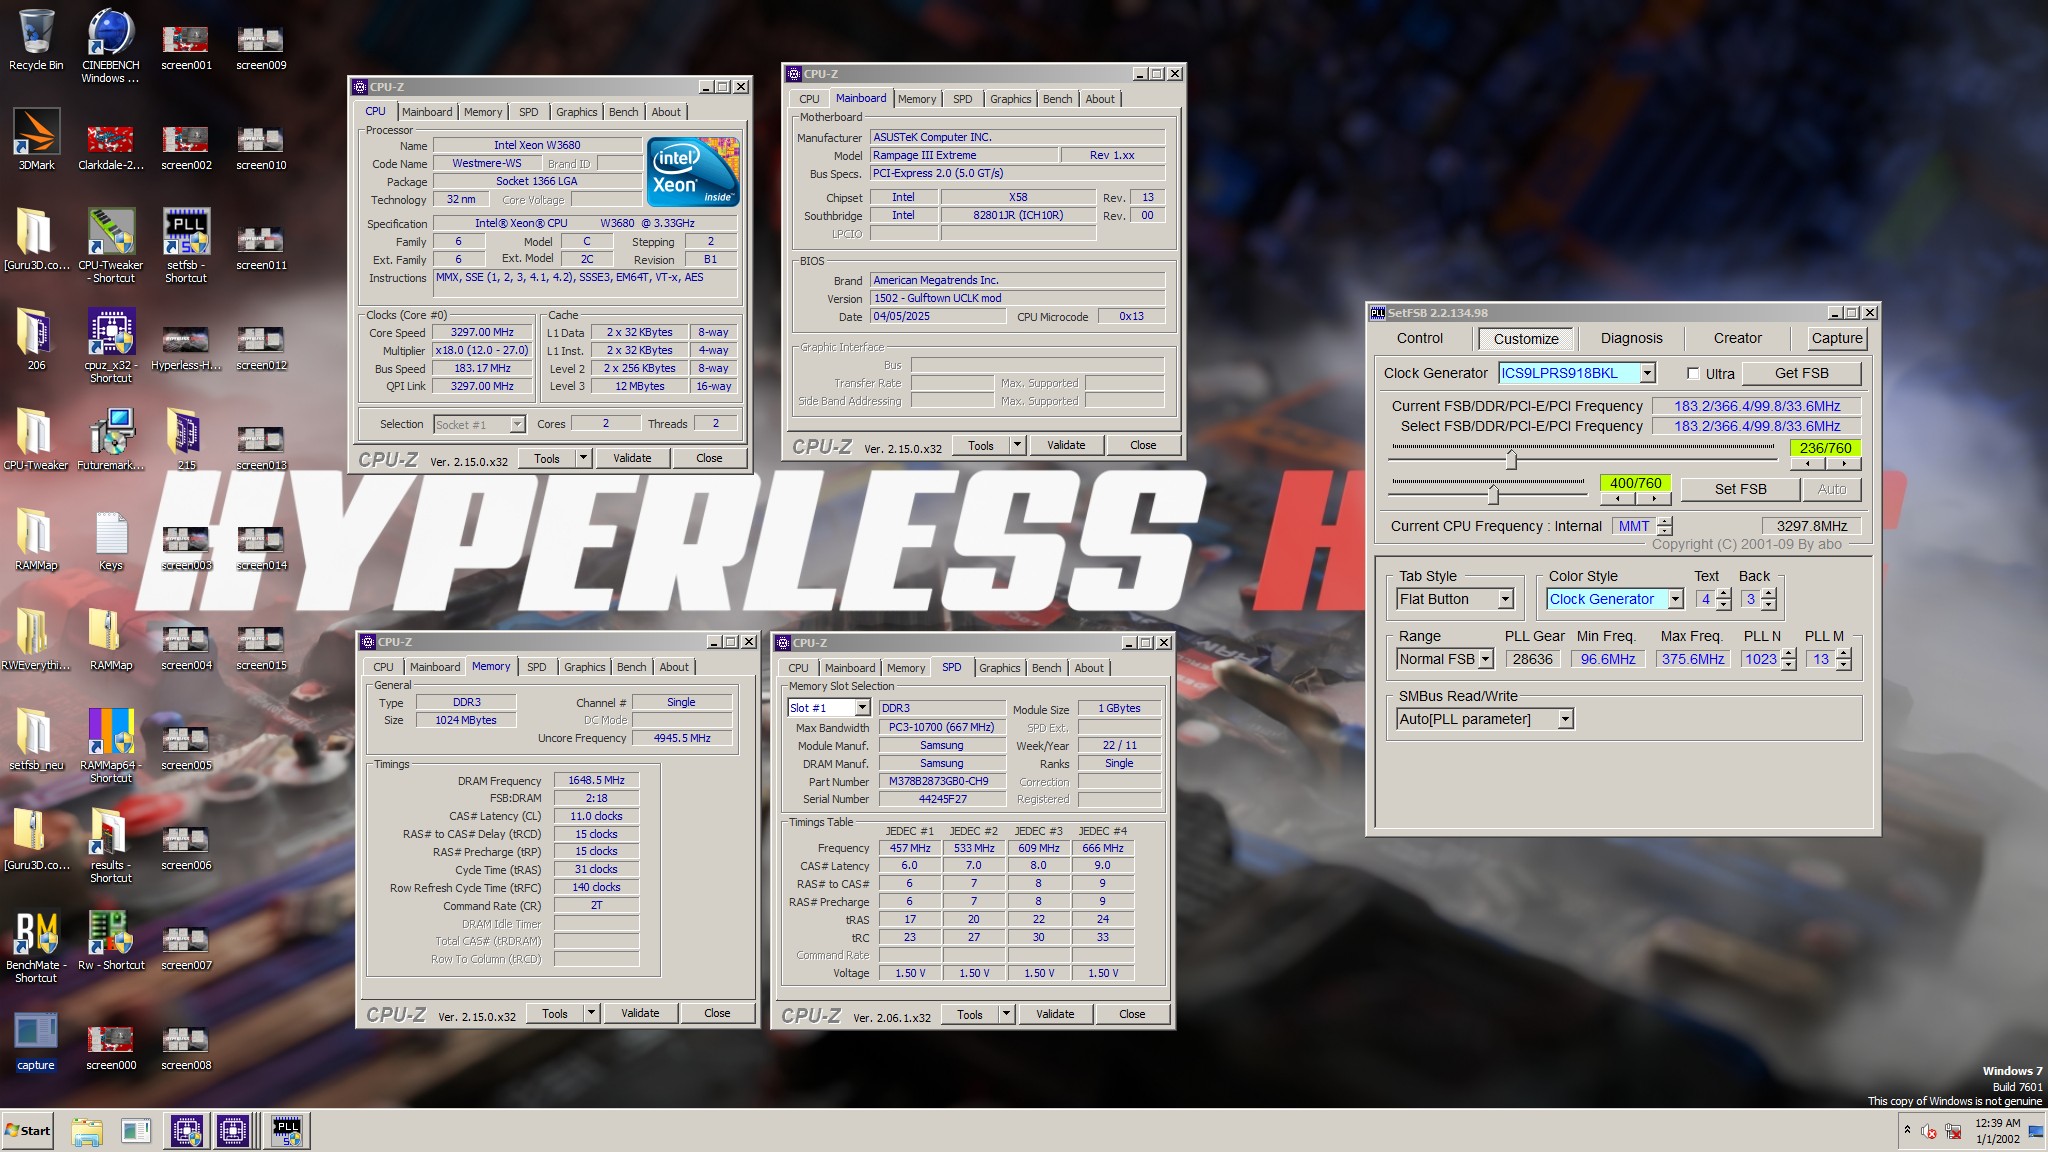The width and height of the screenshot is (2048, 1152).
Task: Launch CINEBENCH Windows shortcut
Action: 111,45
